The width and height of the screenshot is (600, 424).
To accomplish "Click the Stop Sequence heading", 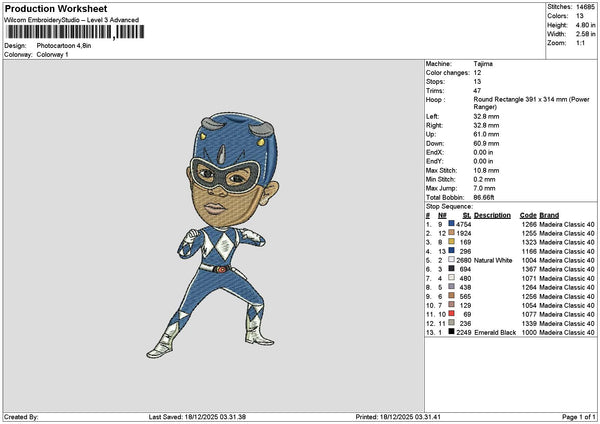I will (x=450, y=207).
